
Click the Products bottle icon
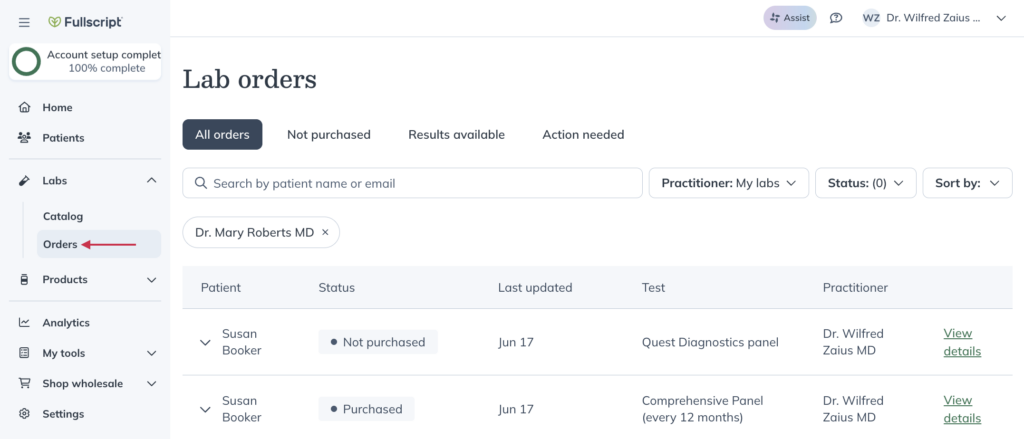coord(25,280)
